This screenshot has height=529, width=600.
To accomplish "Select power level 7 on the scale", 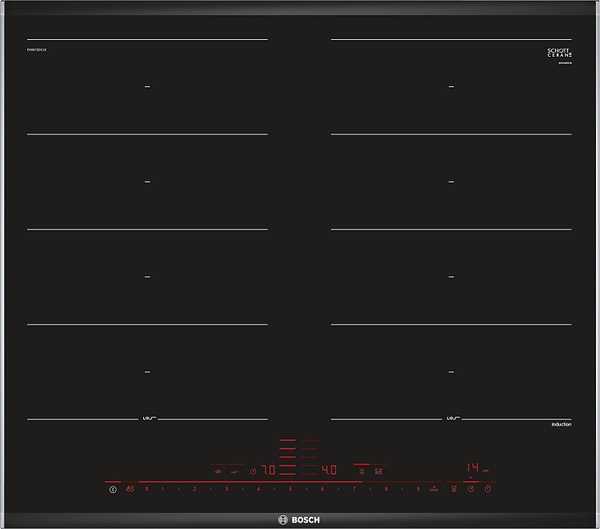I will pos(354,489).
